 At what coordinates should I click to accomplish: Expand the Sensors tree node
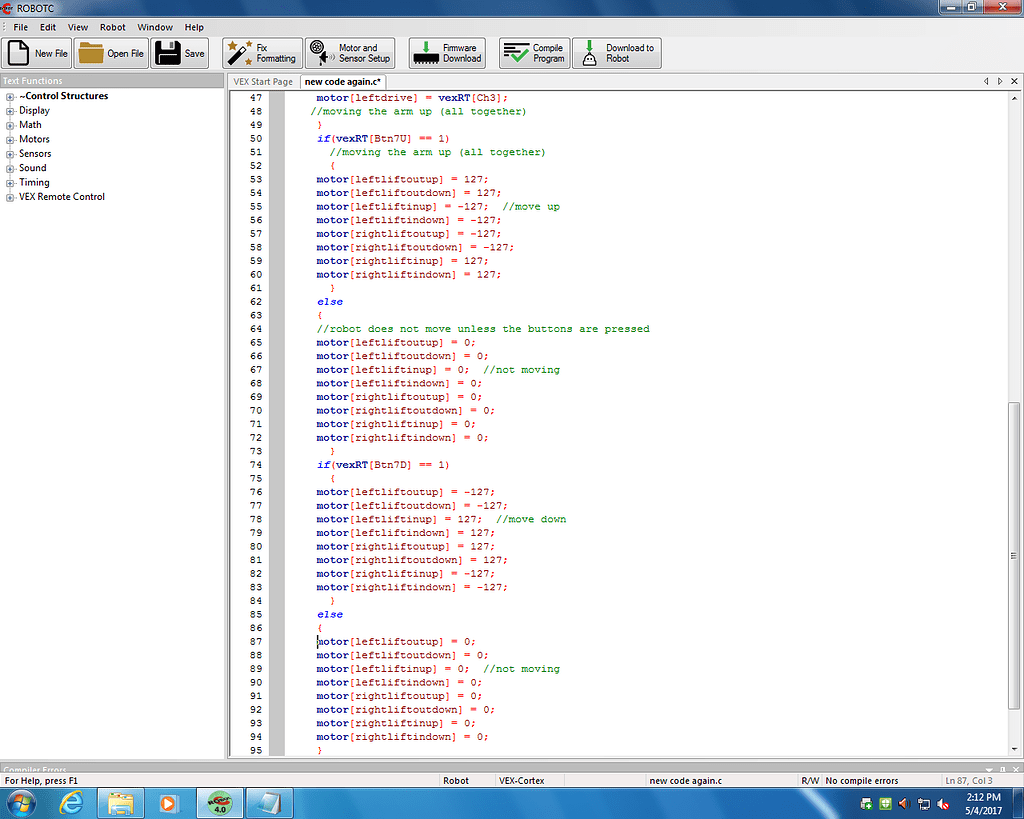(10, 154)
